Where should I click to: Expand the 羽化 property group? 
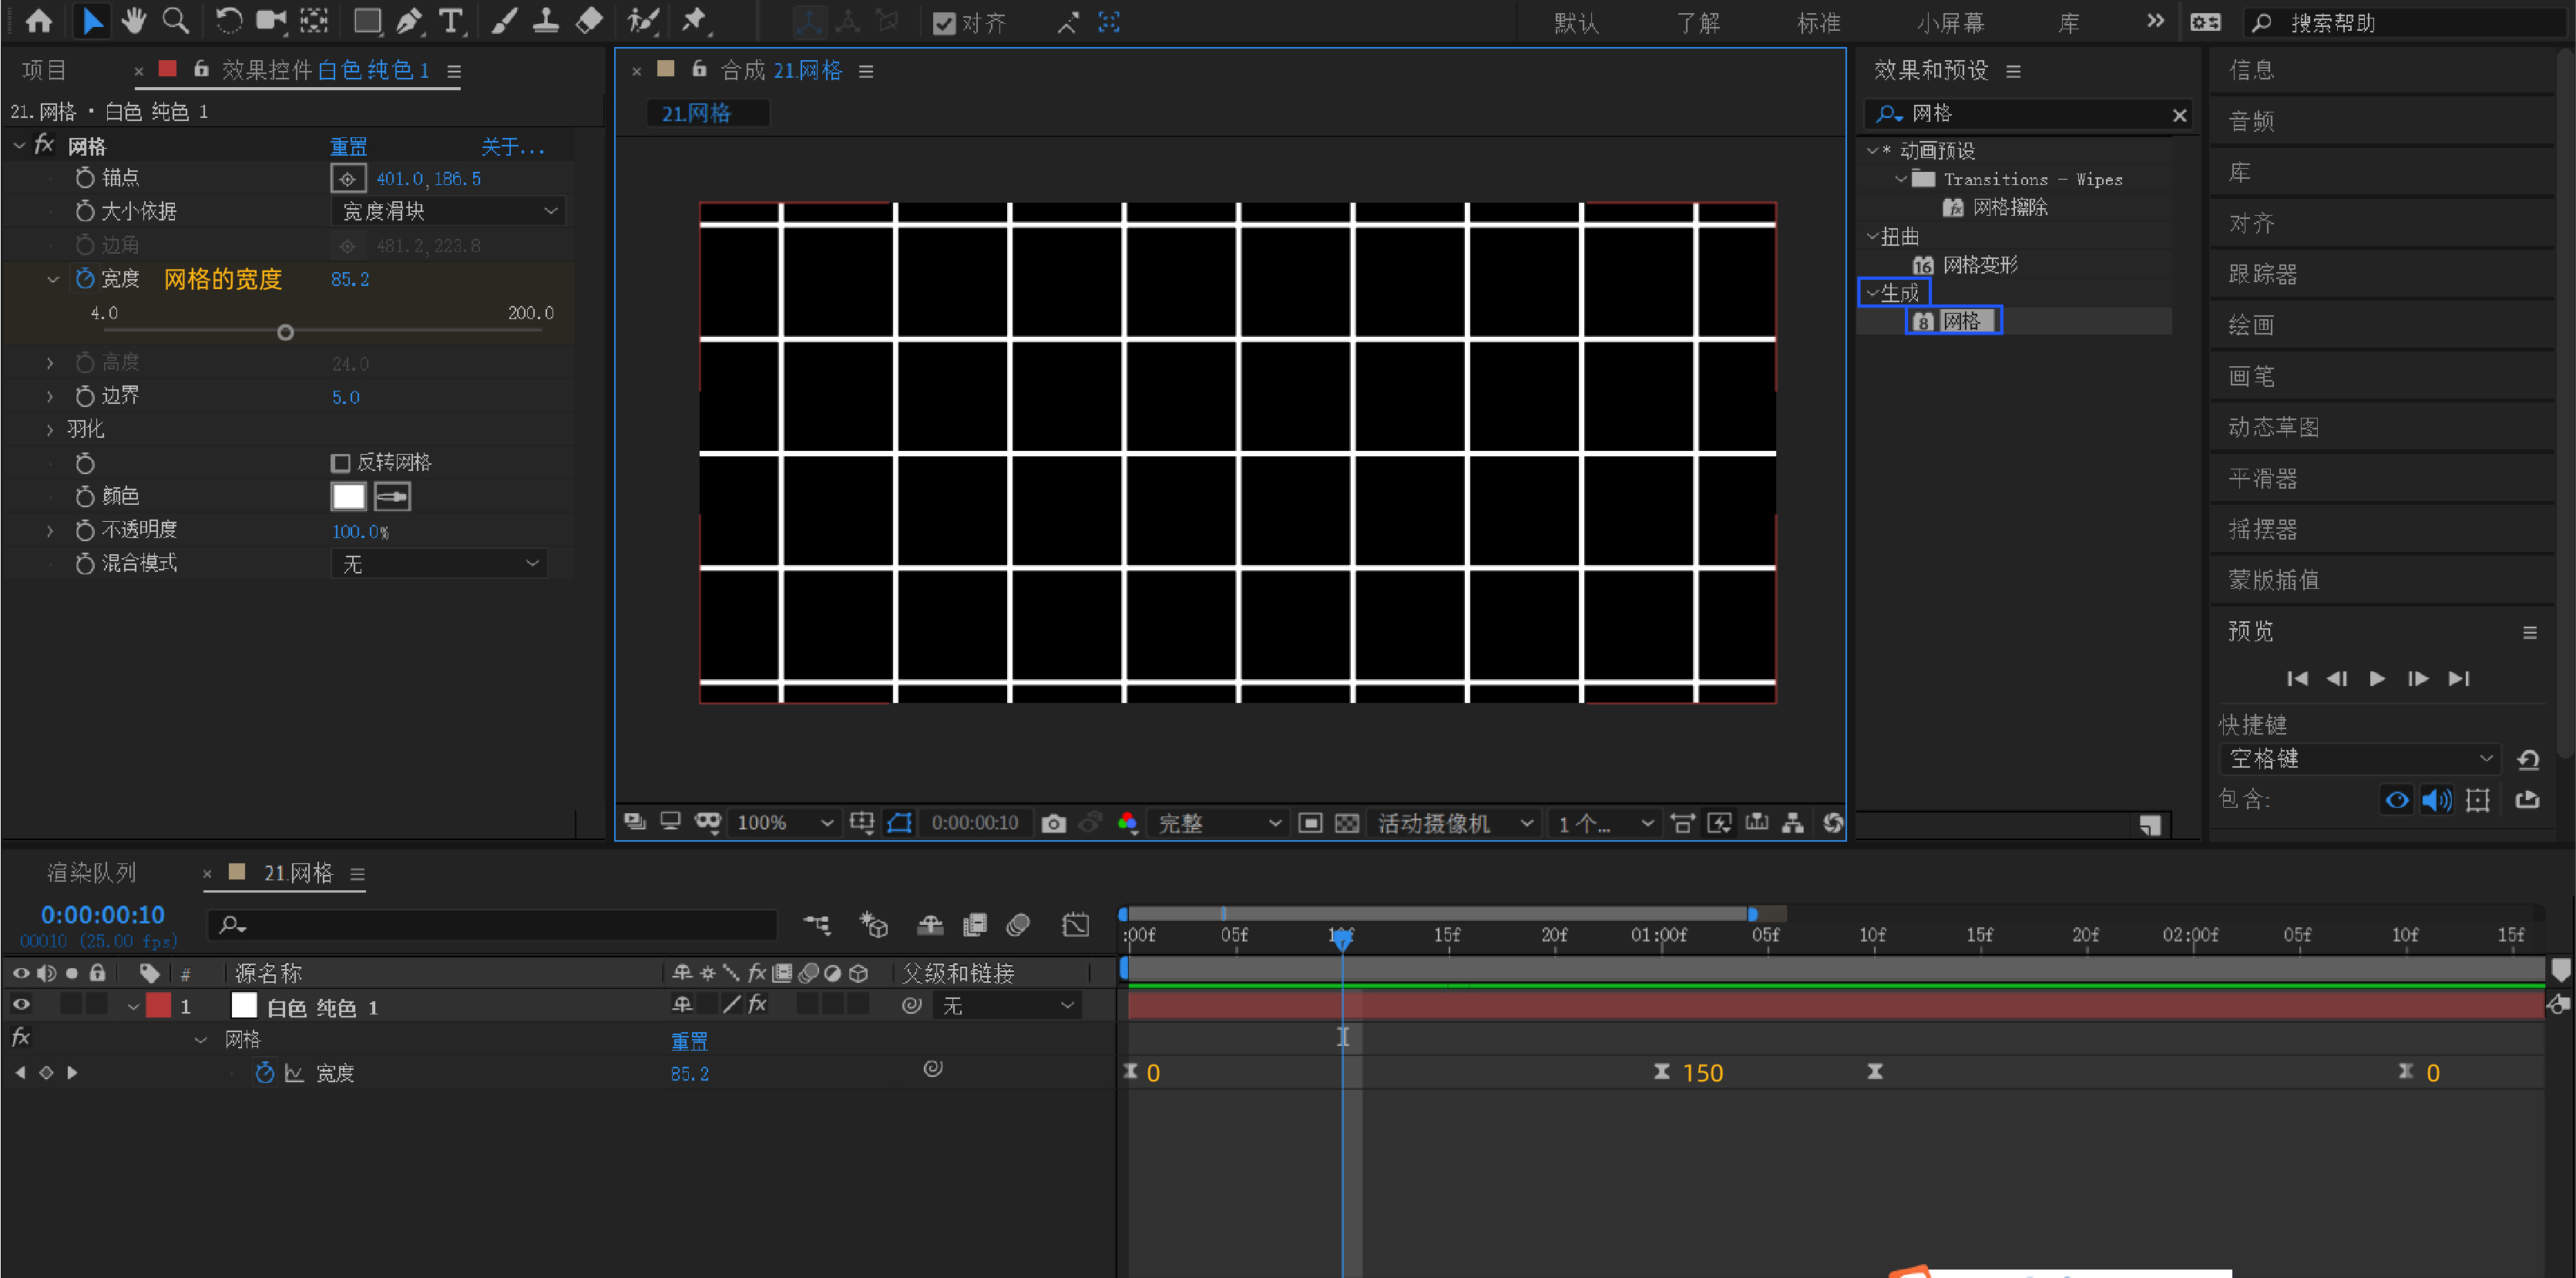50,429
